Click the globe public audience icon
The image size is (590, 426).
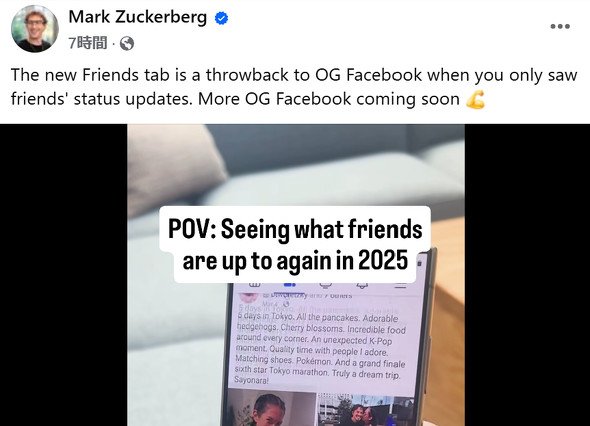(x=127, y=44)
